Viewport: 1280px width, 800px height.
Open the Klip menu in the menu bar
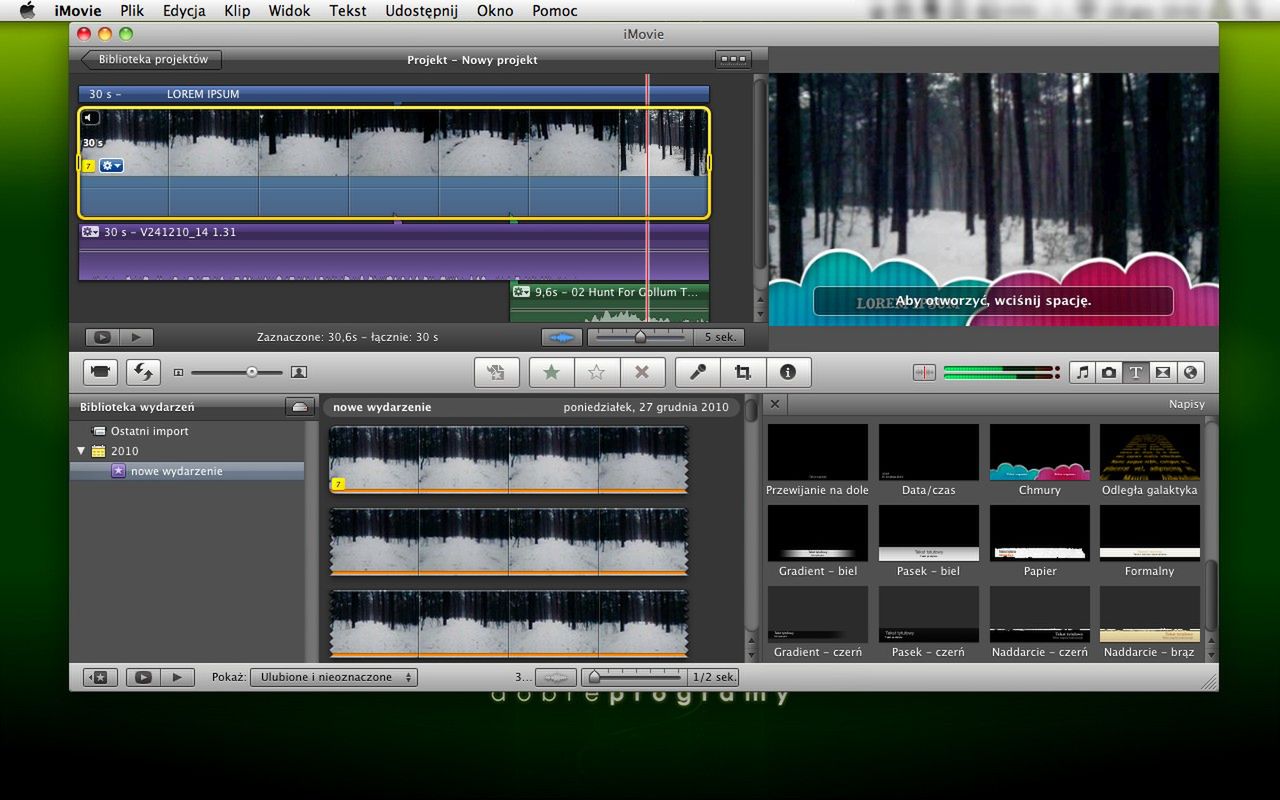(237, 11)
